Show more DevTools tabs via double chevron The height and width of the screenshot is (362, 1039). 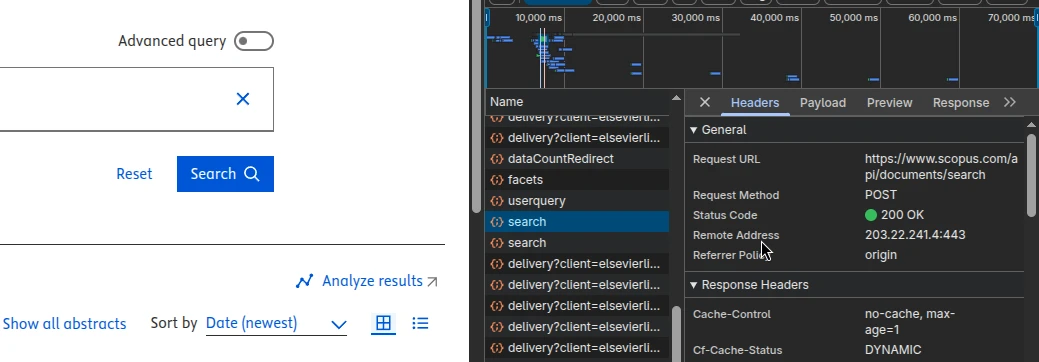1010,102
